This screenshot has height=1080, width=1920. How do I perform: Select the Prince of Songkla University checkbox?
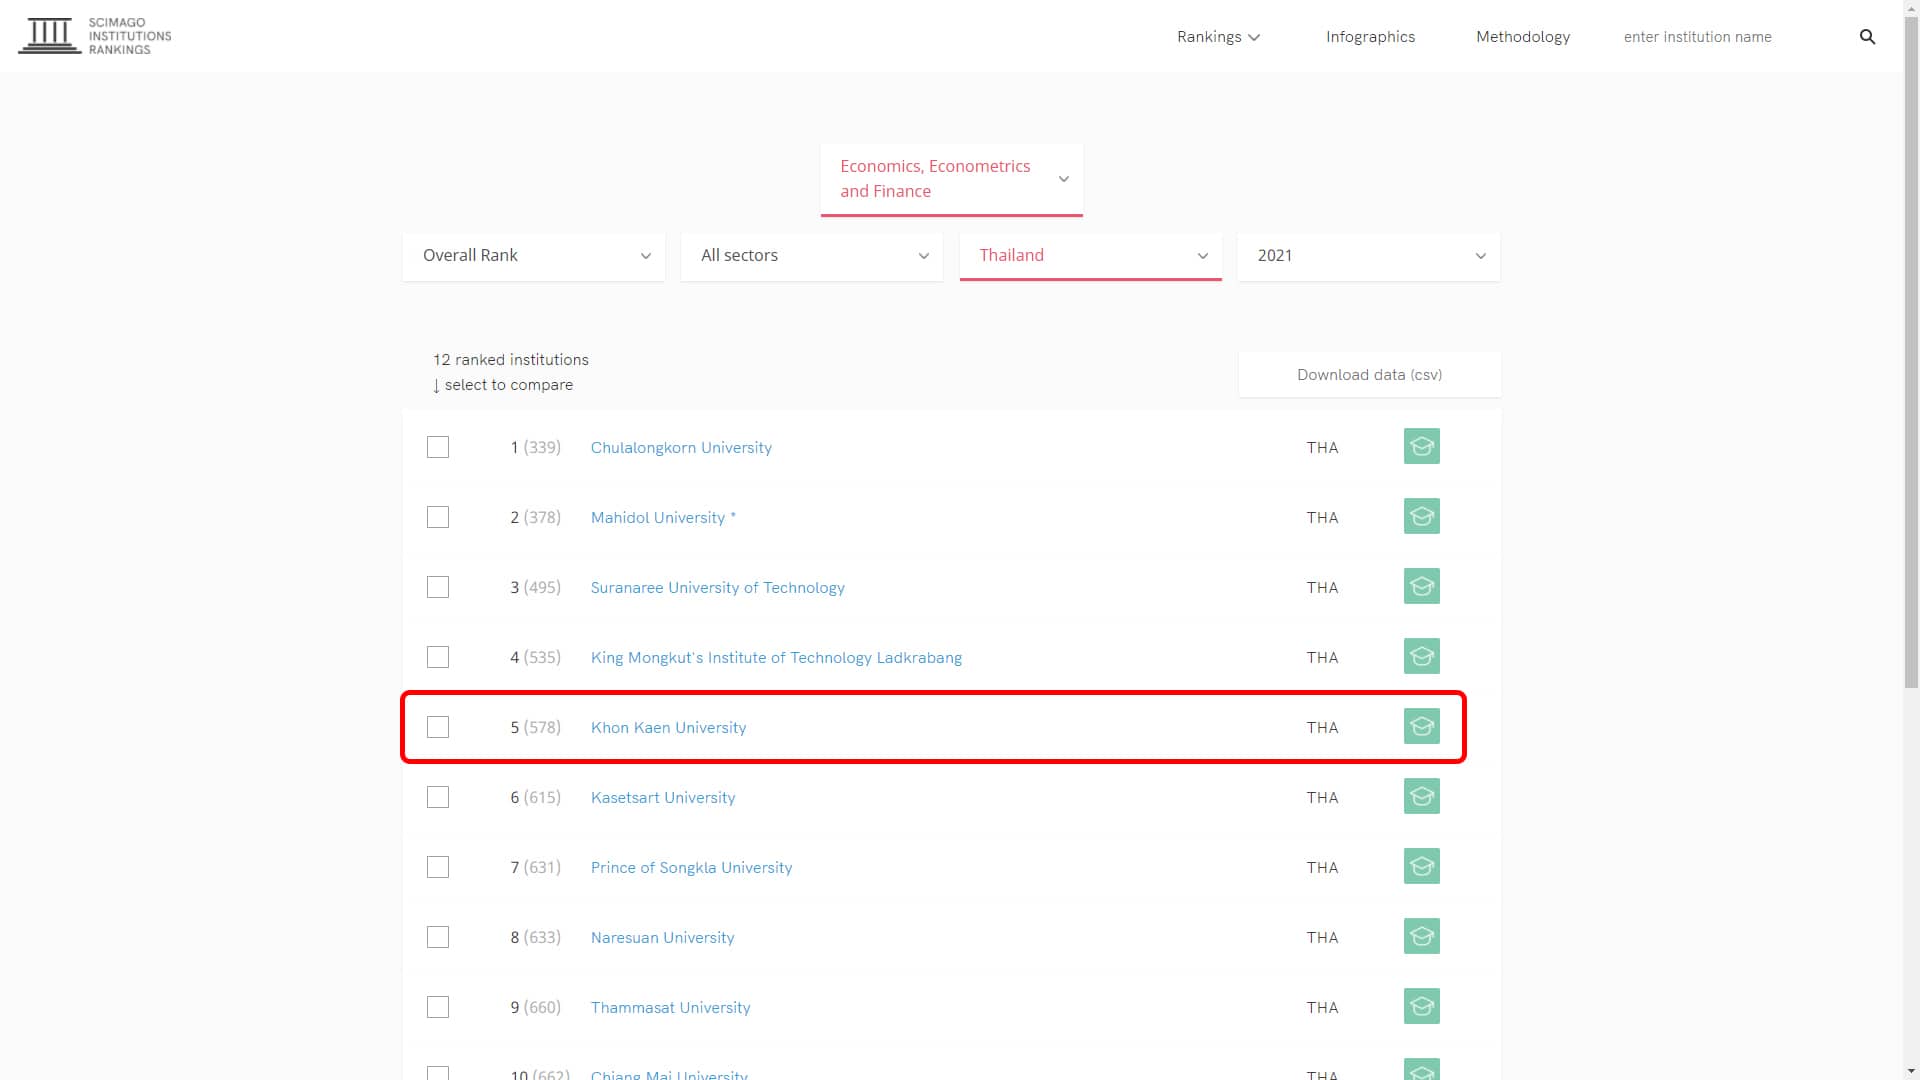click(x=438, y=867)
